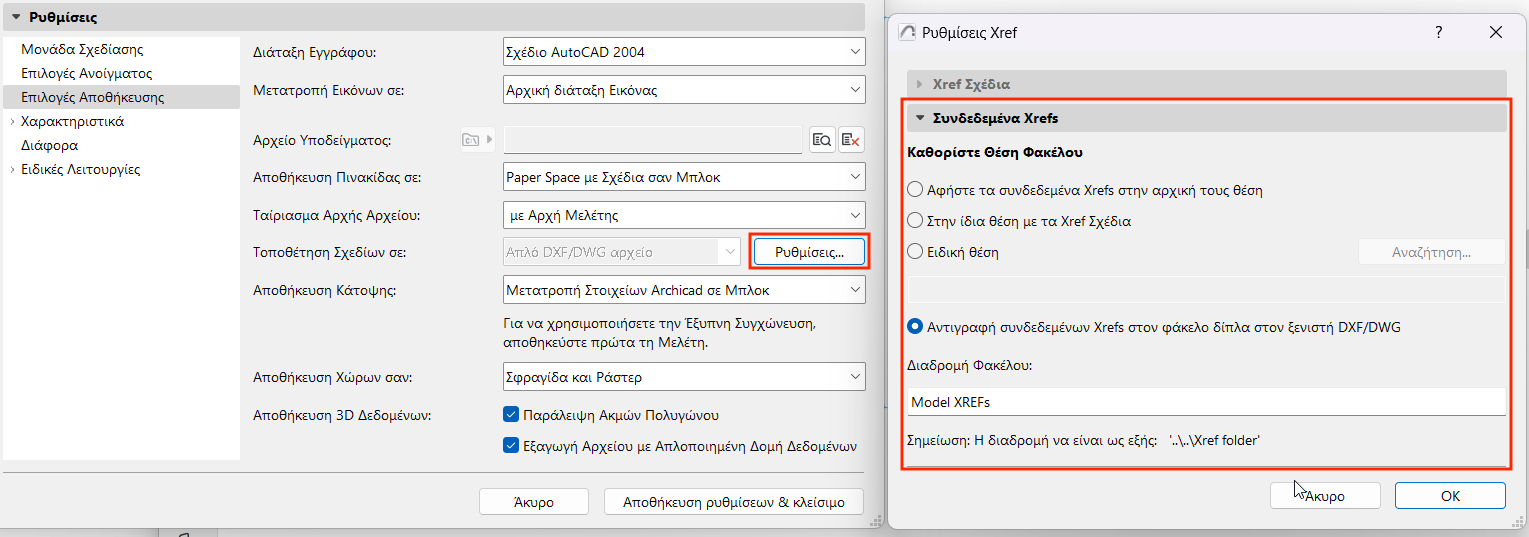
Task: Select 'Διάφορα' in the settings list
Action: (49, 145)
